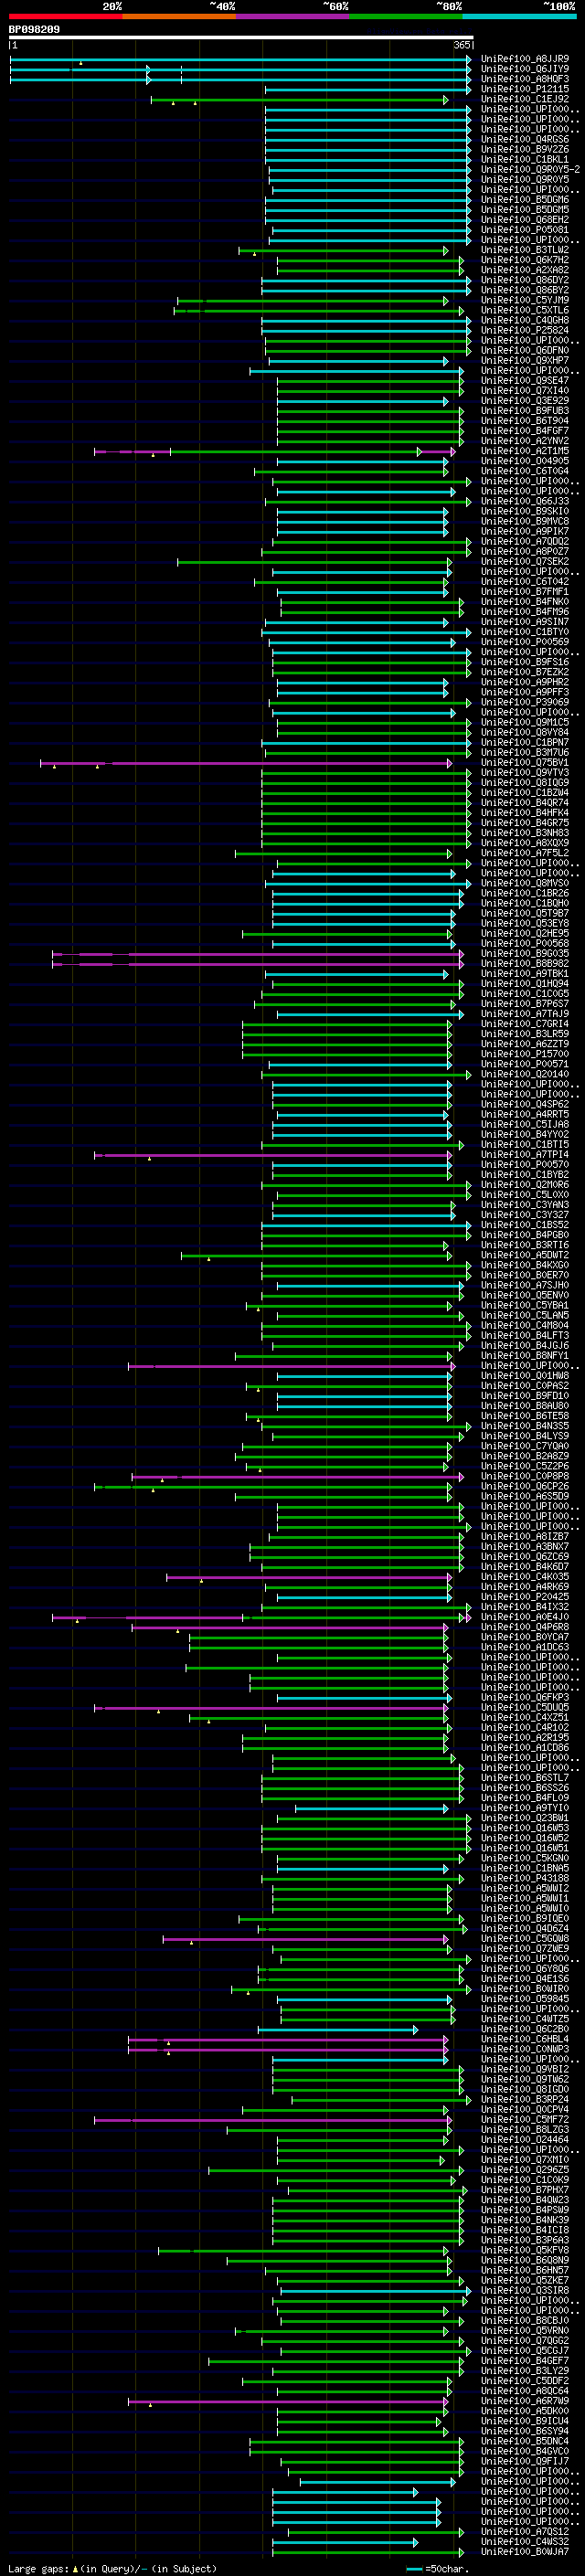Select the UniRef100_Q8MVS0 label

tap(525, 883)
